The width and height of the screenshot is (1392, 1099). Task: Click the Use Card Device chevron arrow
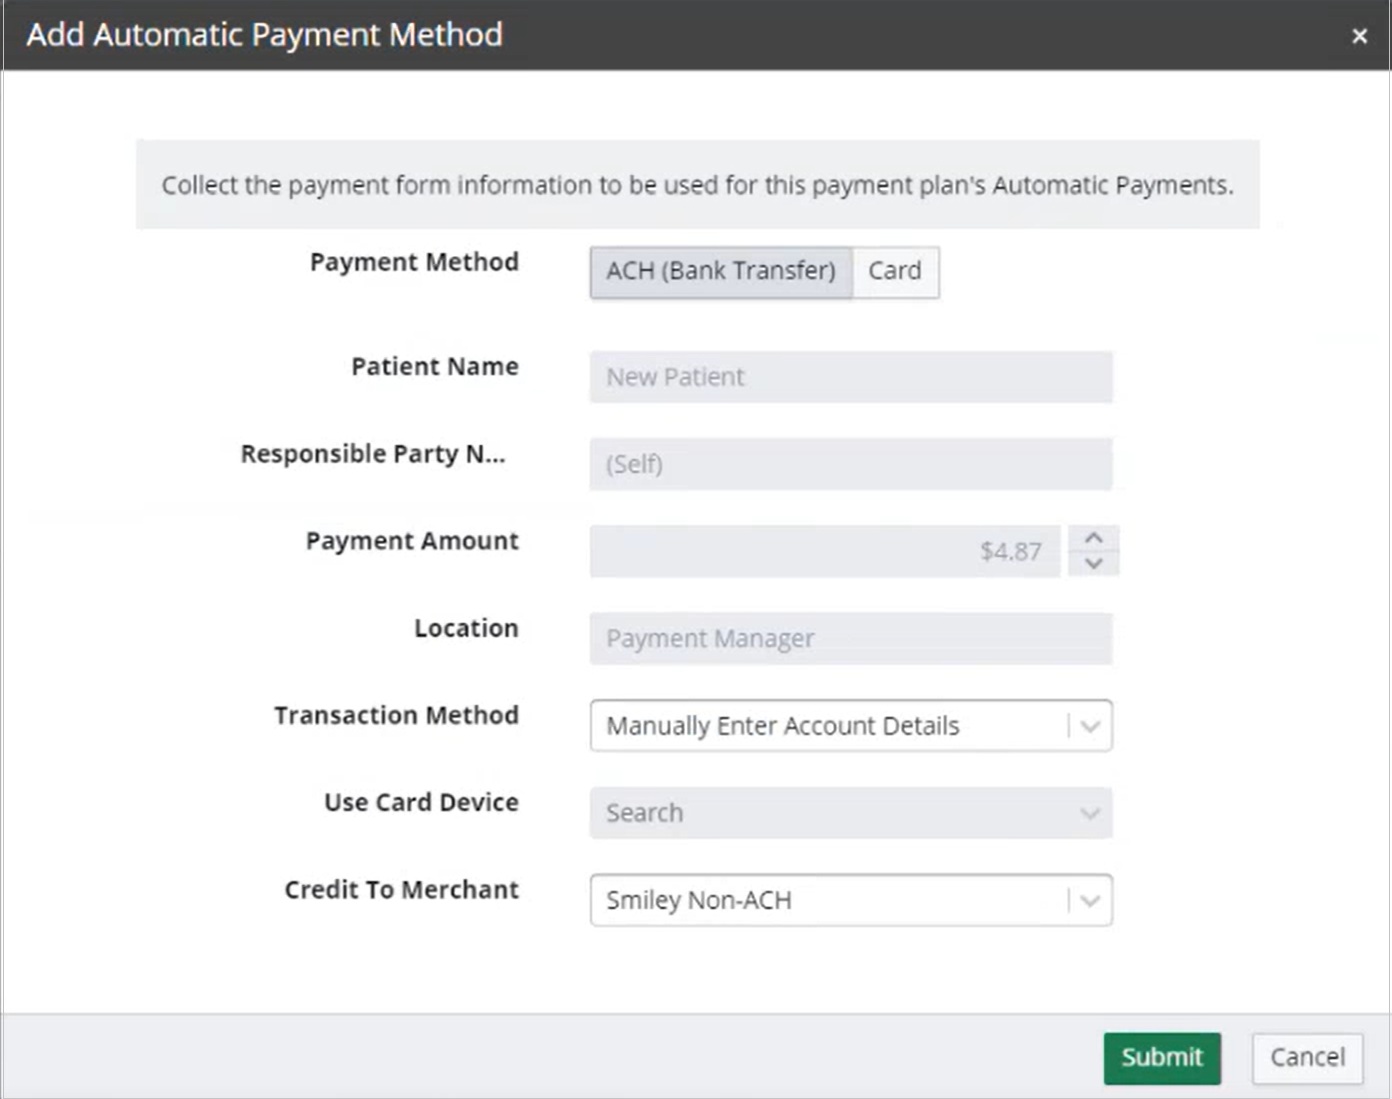[x=1090, y=814]
